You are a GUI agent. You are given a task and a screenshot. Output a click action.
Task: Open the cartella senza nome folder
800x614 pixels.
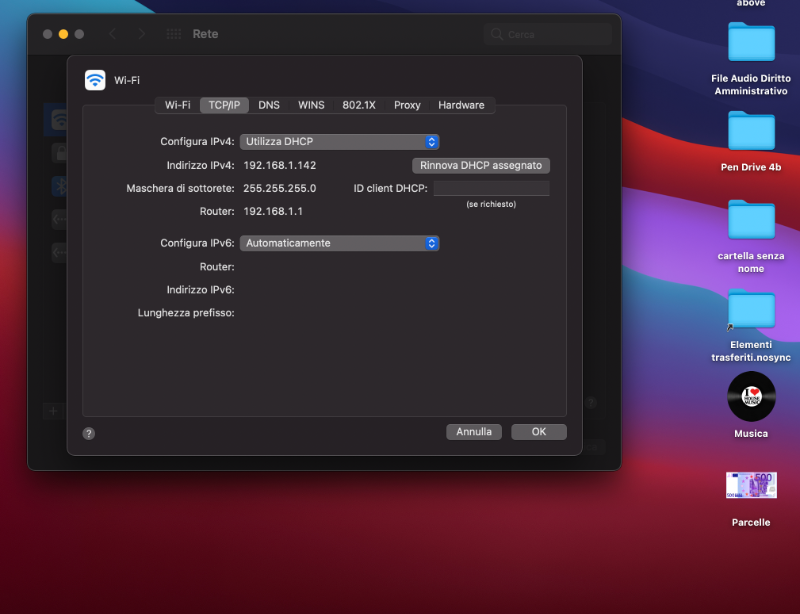751,220
